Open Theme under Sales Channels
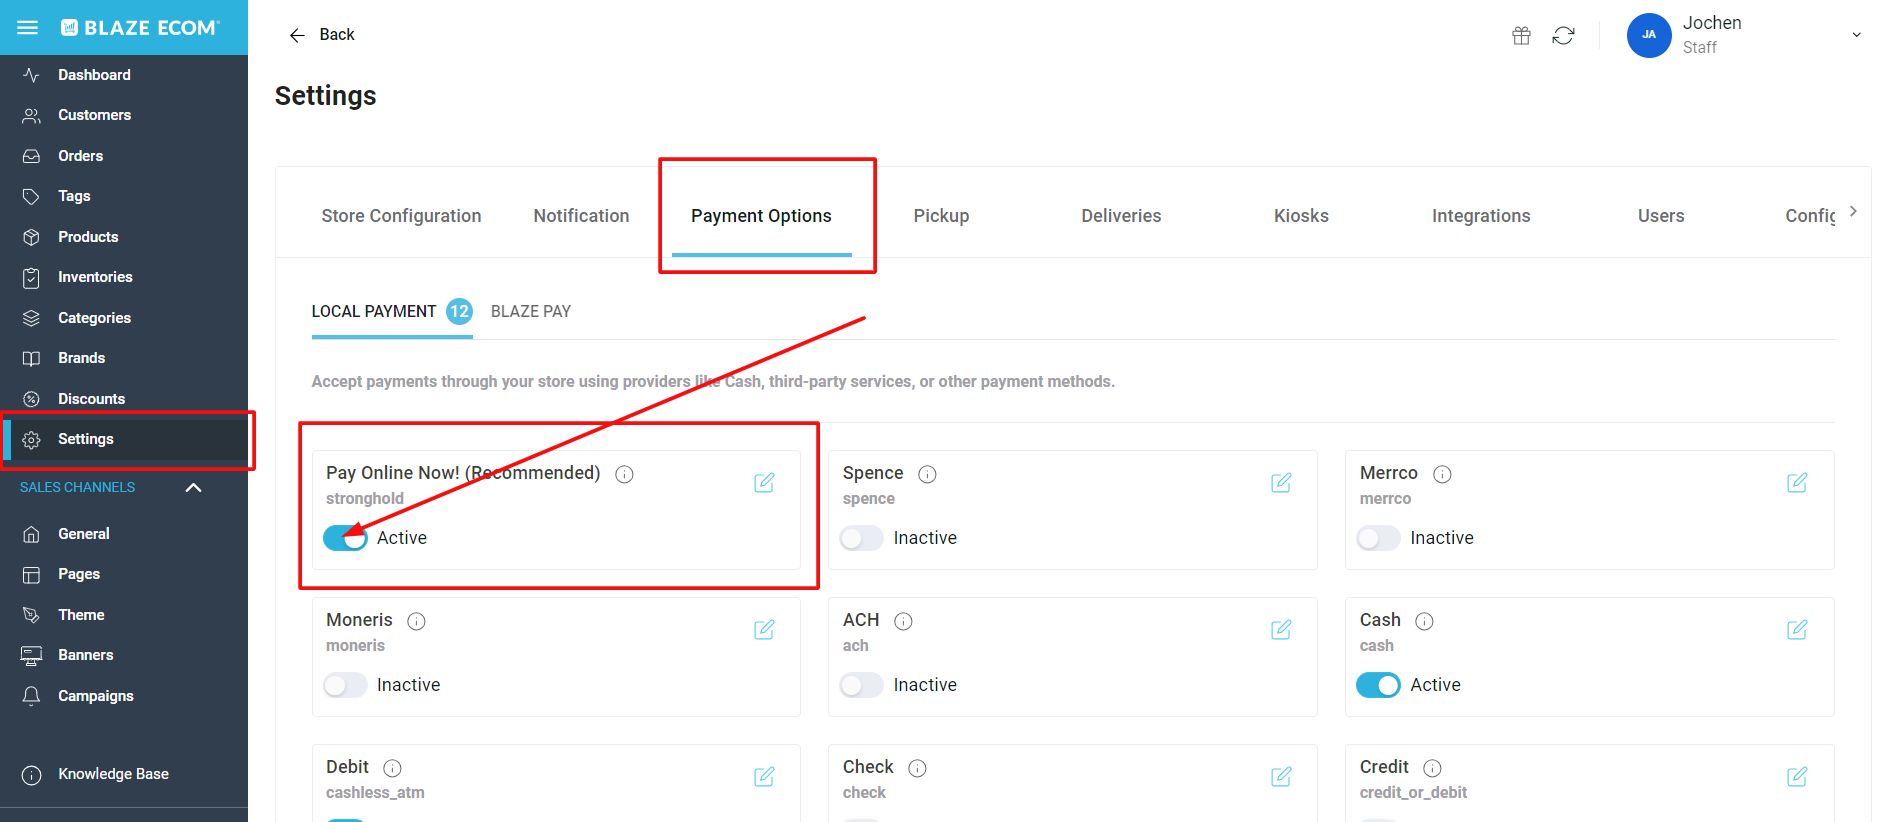Image resolution: width=1899 pixels, height=822 pixels. point(81,614)
